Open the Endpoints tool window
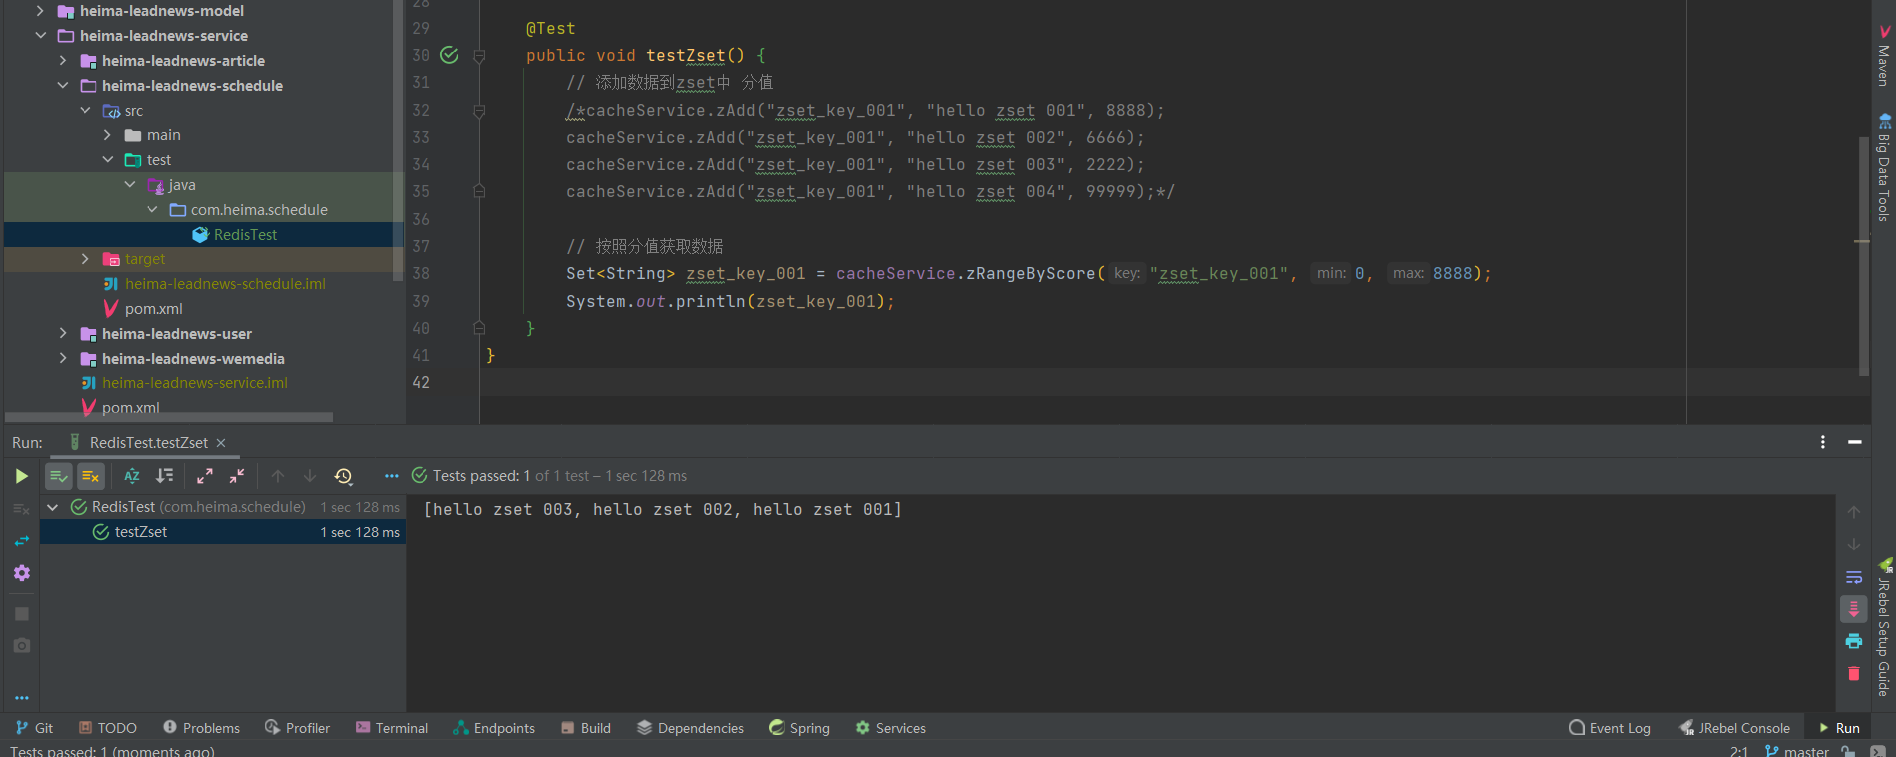 (x=494, y=728)
